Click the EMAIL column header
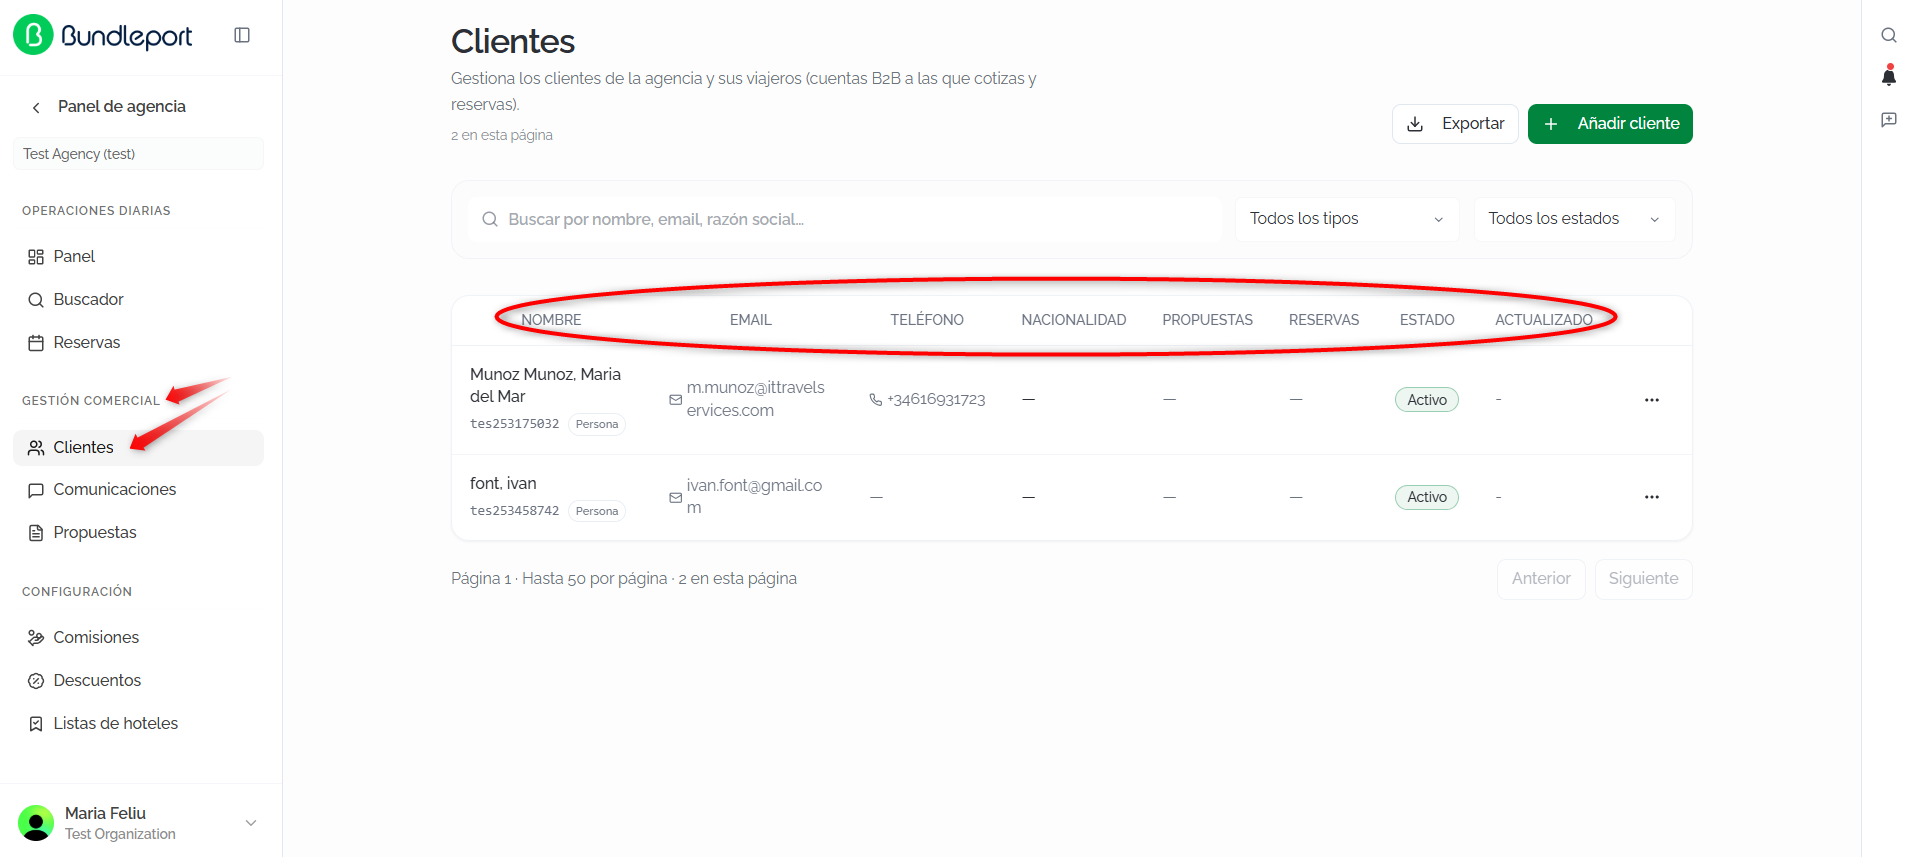1909x857 pixels. [750, 320]
